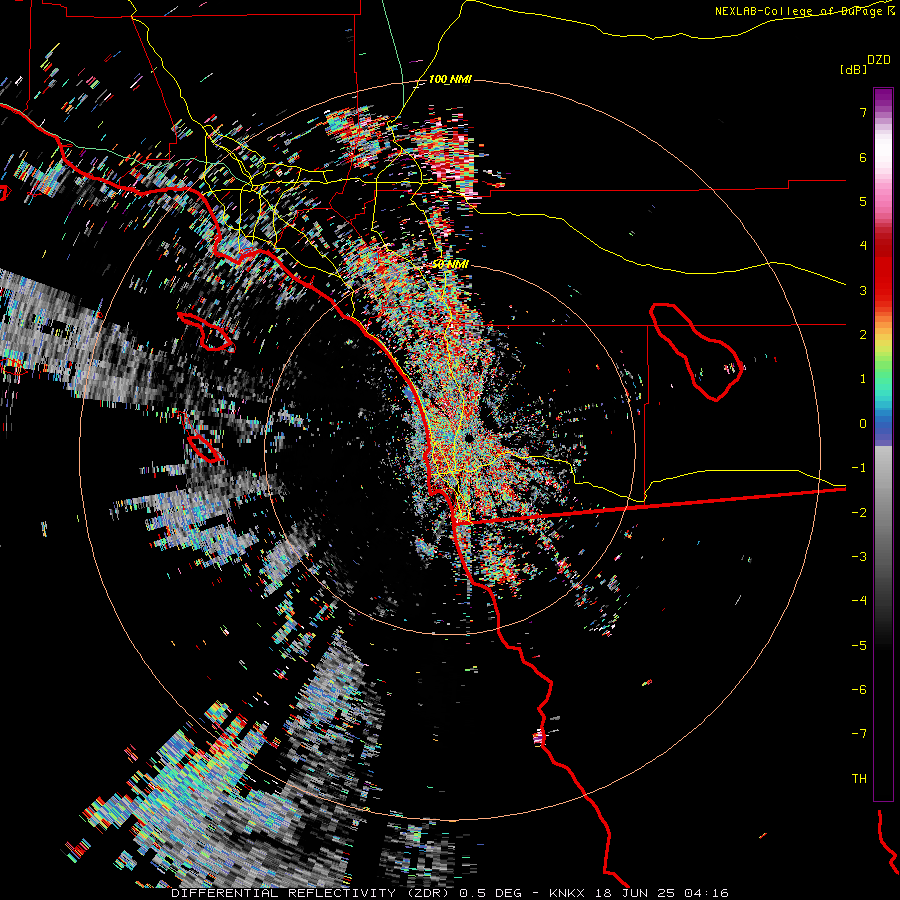Click the DZD product label
Viewport: 900px width, 900px height.
coord(879,60)
